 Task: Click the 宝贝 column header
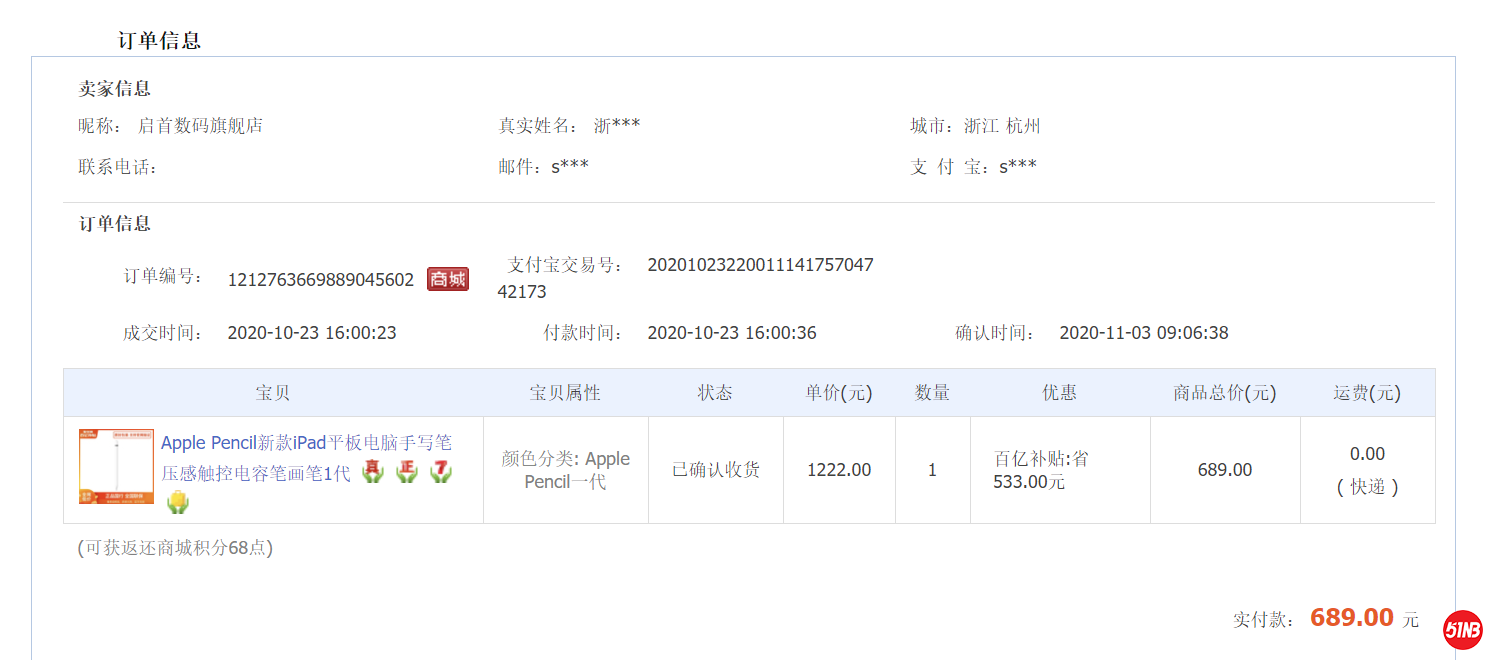pos(272,393)
